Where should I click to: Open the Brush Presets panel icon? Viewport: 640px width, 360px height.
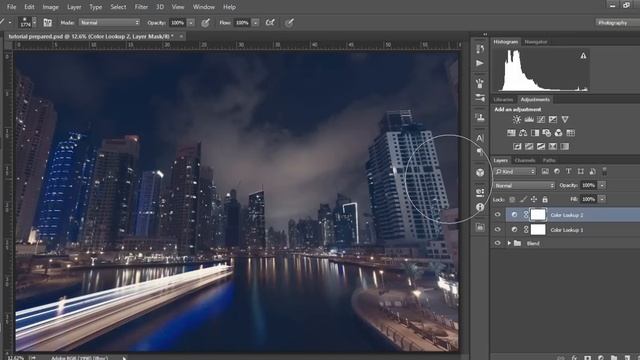(x=480, y=84)
